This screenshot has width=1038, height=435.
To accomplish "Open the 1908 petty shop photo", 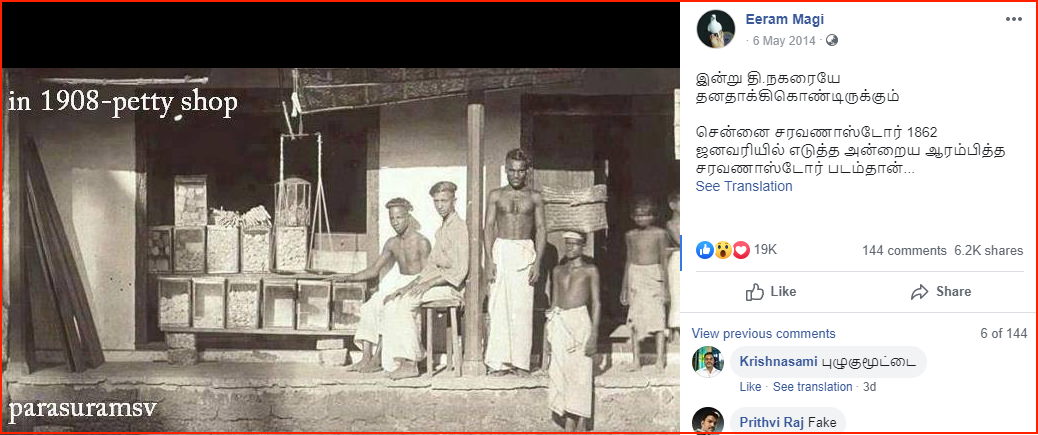I will (x=341, y=250).
